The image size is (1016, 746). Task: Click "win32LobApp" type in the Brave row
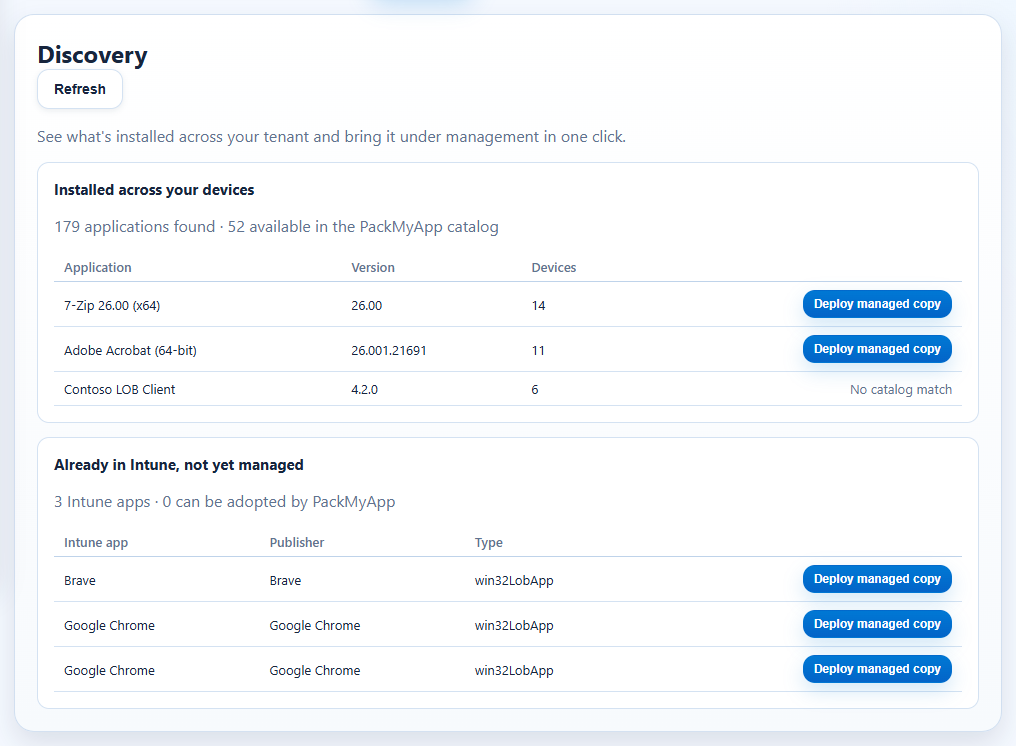tap(514, 581)
